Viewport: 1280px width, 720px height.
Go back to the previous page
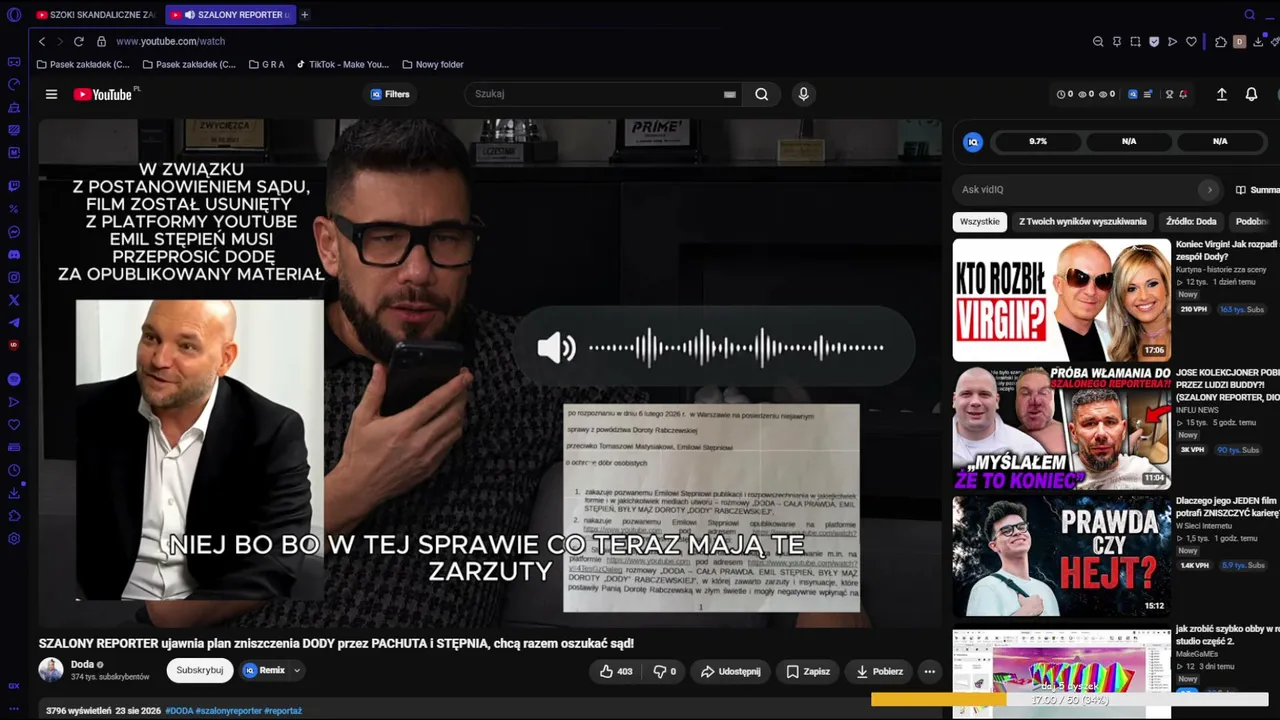pos(42,41)
